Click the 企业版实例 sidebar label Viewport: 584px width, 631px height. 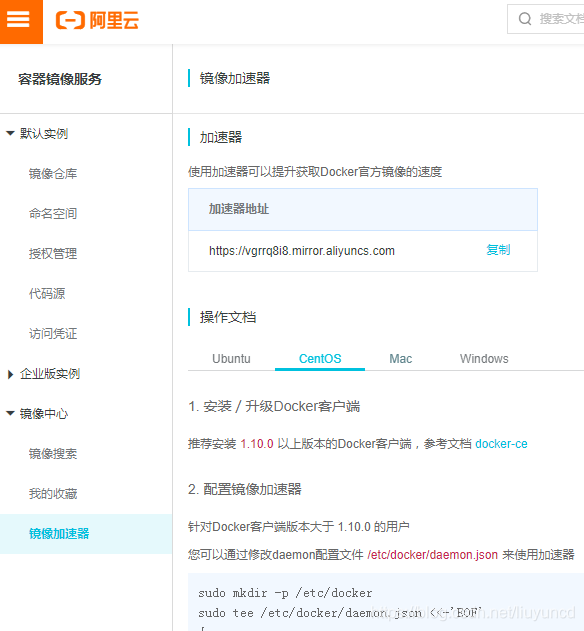click(50, 374)
